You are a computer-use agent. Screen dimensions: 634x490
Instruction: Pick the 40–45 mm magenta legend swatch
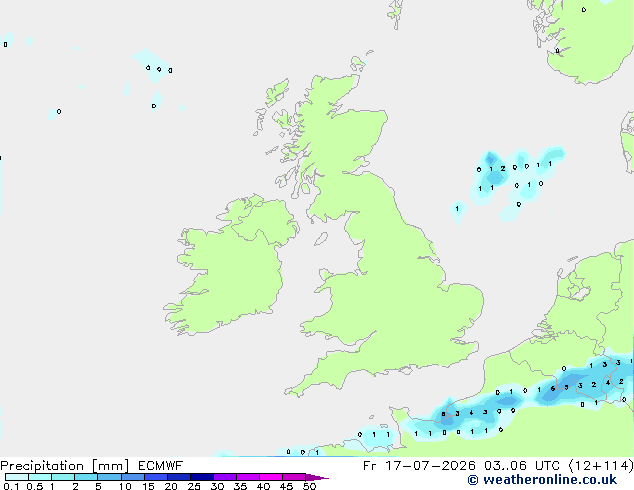(x=271, y=477)
